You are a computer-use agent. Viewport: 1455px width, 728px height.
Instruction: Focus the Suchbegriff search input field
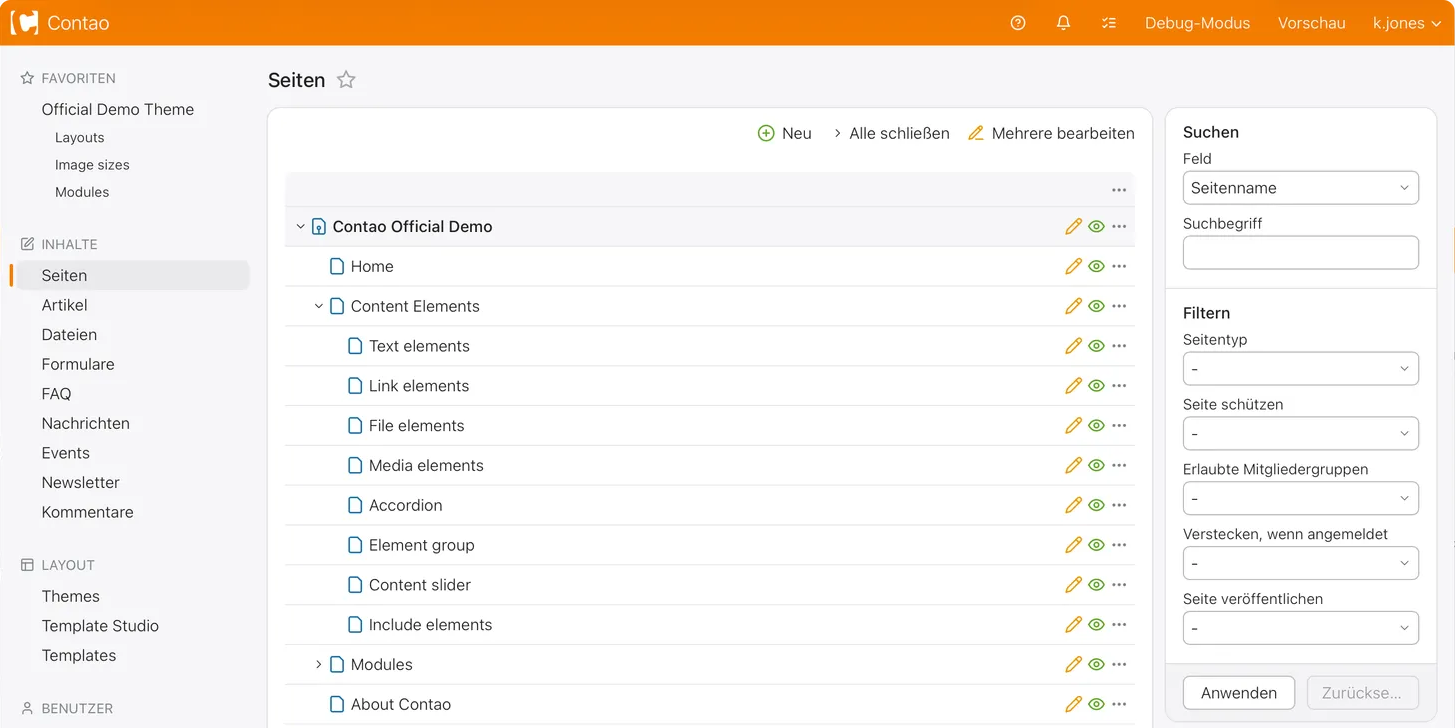[x=1300, y=253]
